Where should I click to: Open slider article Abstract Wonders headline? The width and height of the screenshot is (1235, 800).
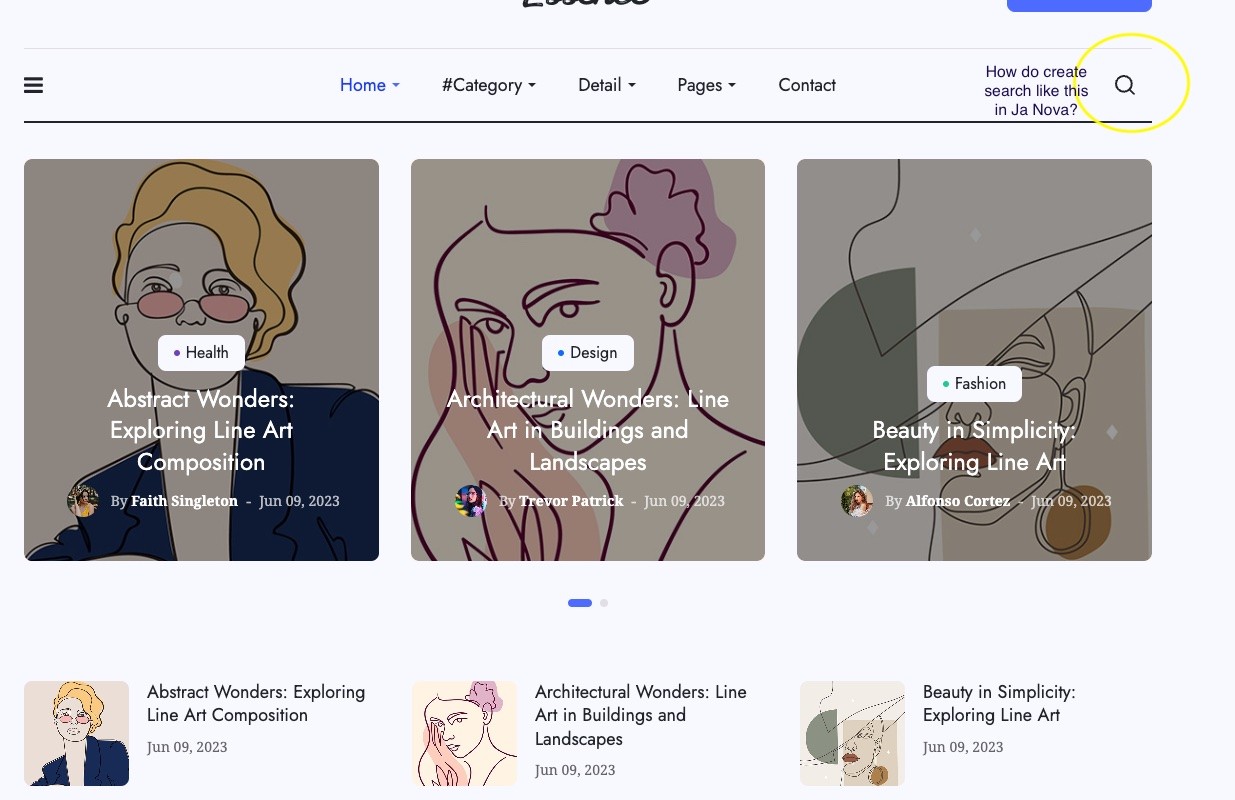click(x=201, y=430)
